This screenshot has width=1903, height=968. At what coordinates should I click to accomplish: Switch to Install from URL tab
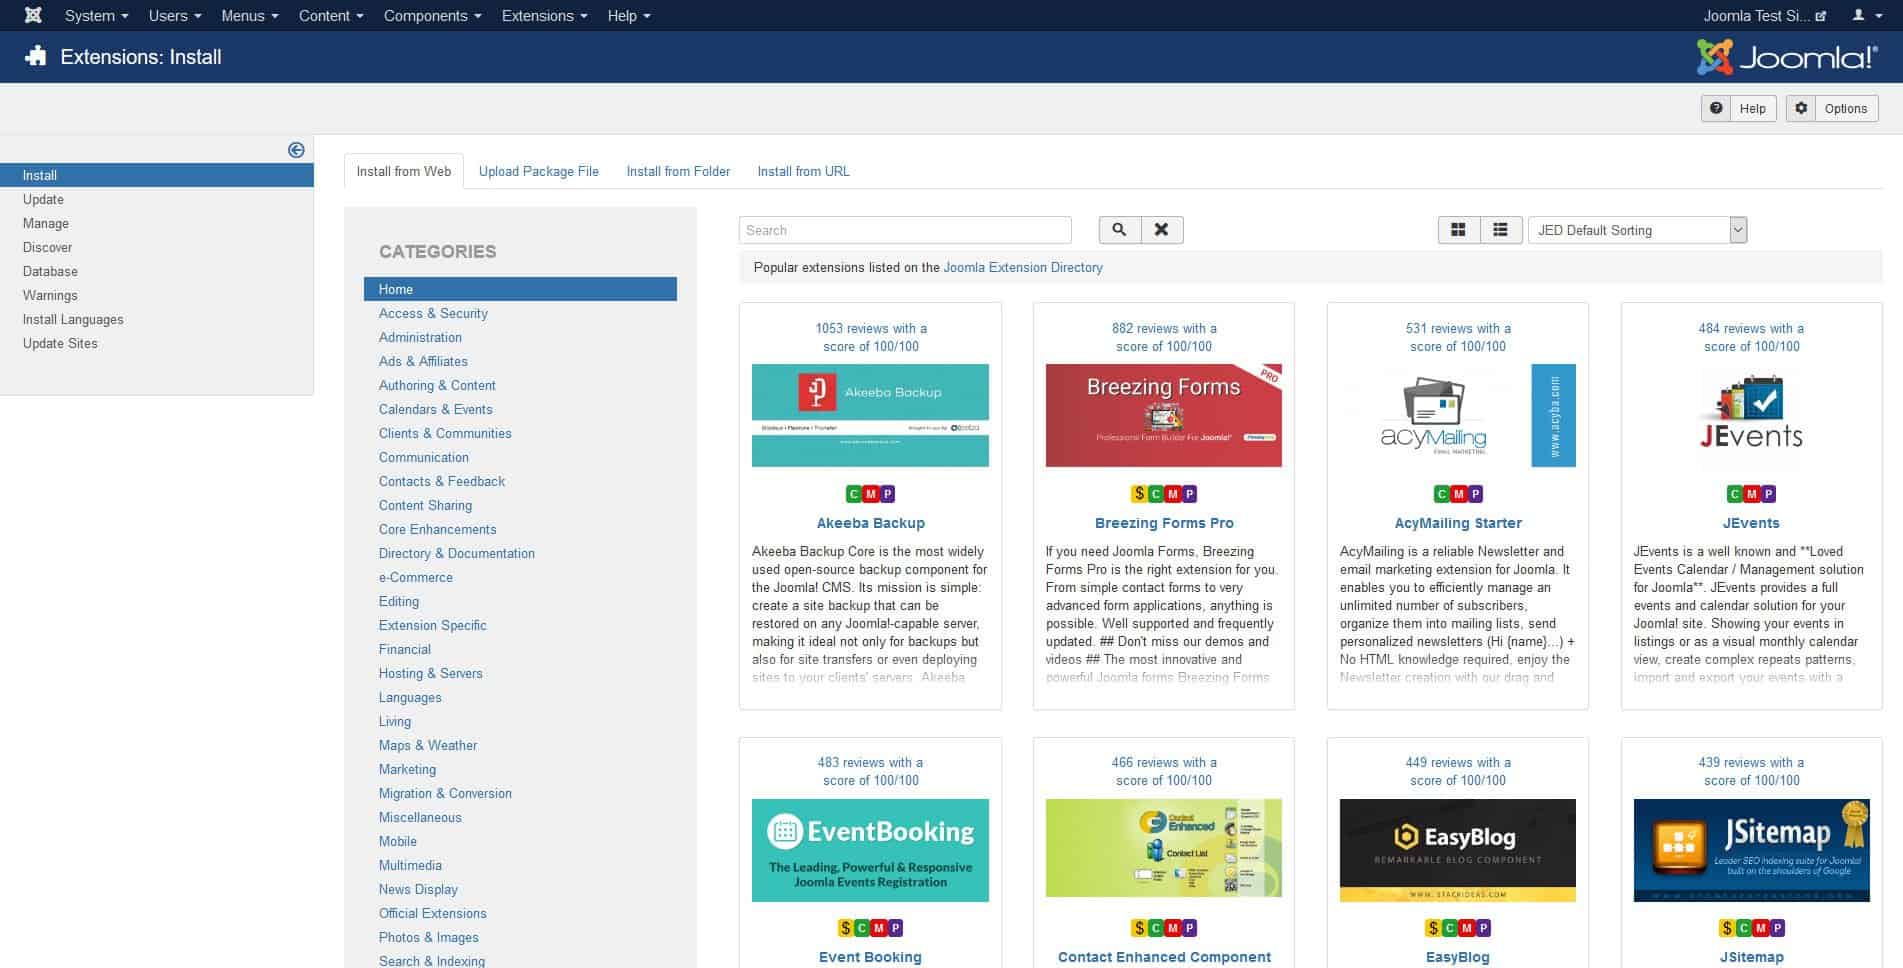(x=803, y=171)
